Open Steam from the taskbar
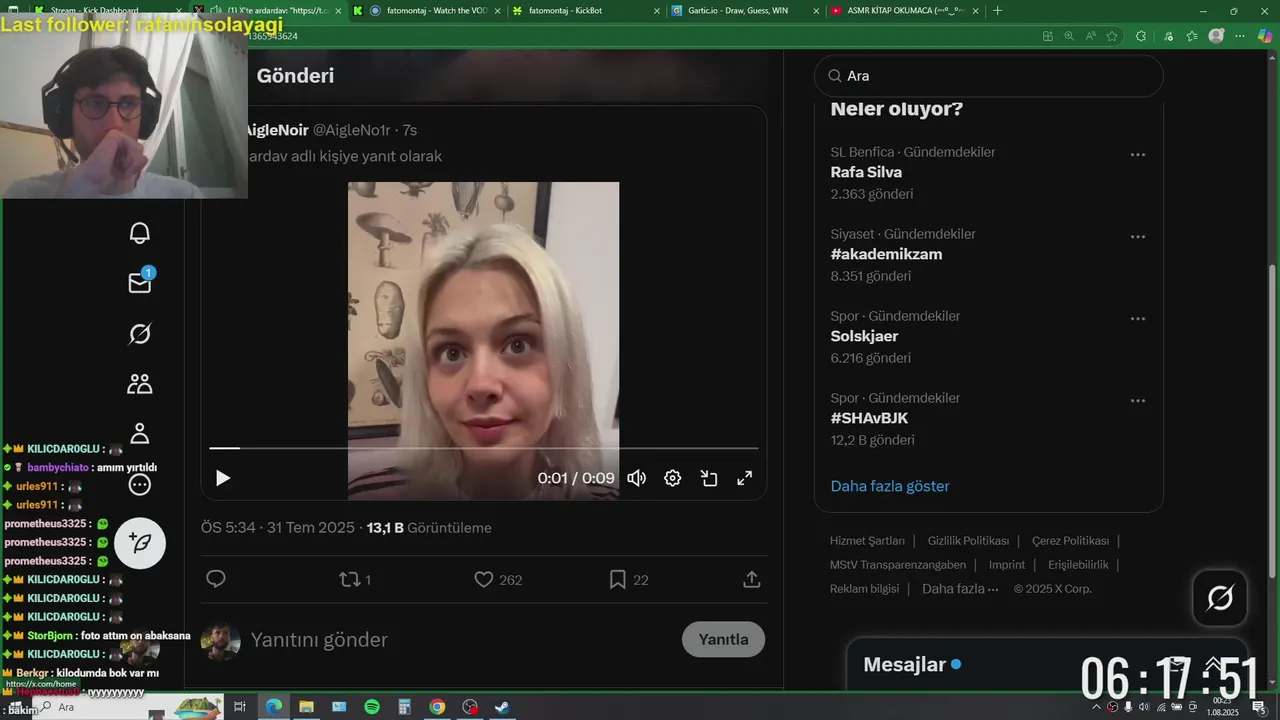Viewport: 1280px width, 720px height. tap(502, 707)
